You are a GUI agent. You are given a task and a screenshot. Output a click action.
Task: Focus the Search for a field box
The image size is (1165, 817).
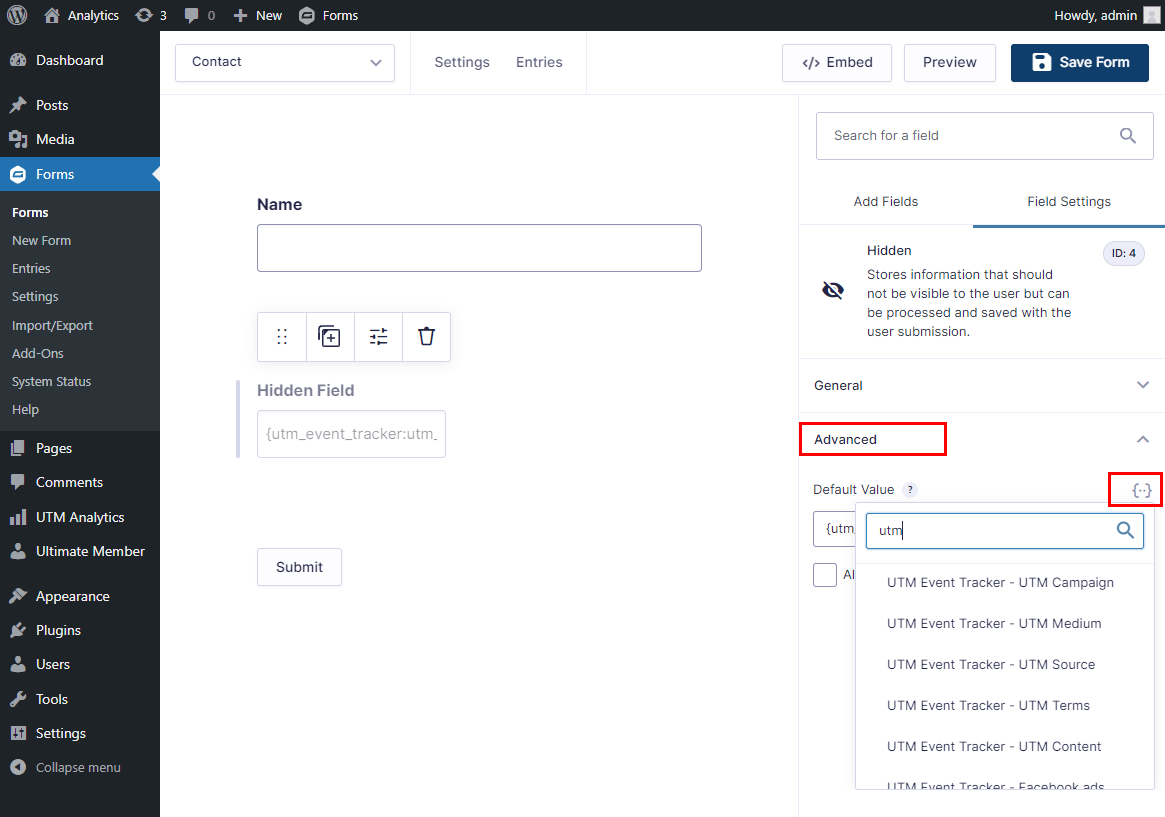[984, 136]
